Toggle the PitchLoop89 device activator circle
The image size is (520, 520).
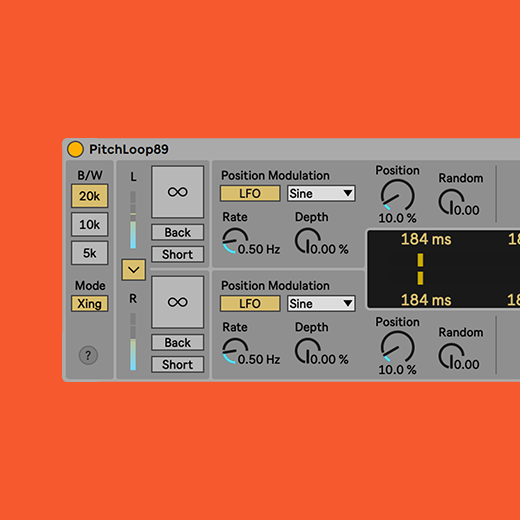(x=75, y=149)
